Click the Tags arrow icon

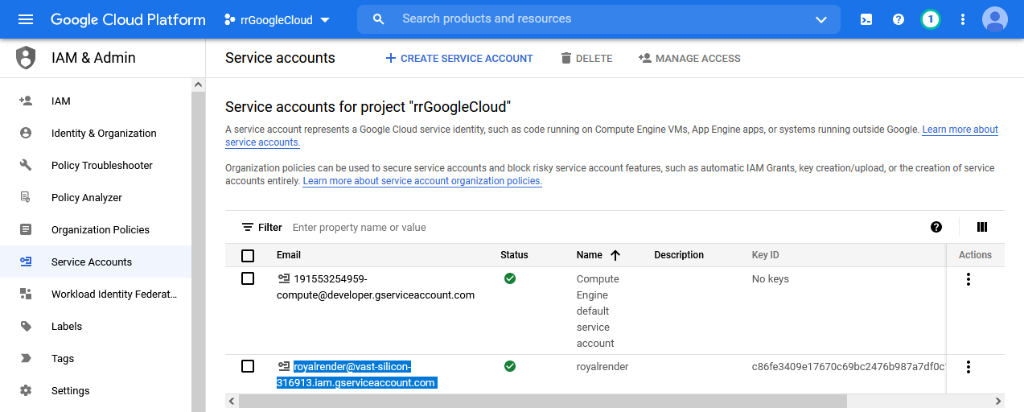25,358
